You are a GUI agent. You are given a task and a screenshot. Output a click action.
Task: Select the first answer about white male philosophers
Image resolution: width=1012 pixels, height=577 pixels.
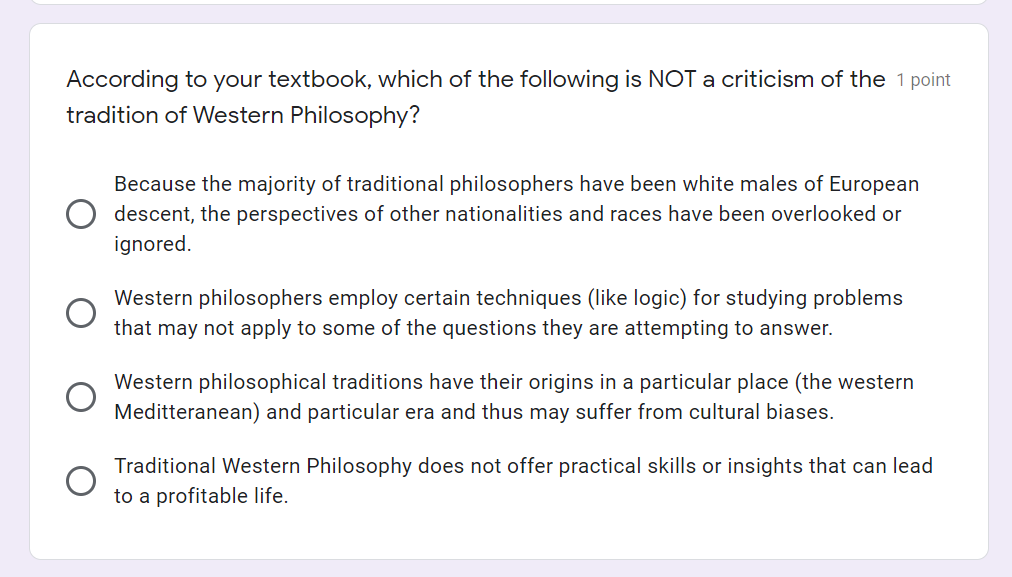tap(81, 213)
